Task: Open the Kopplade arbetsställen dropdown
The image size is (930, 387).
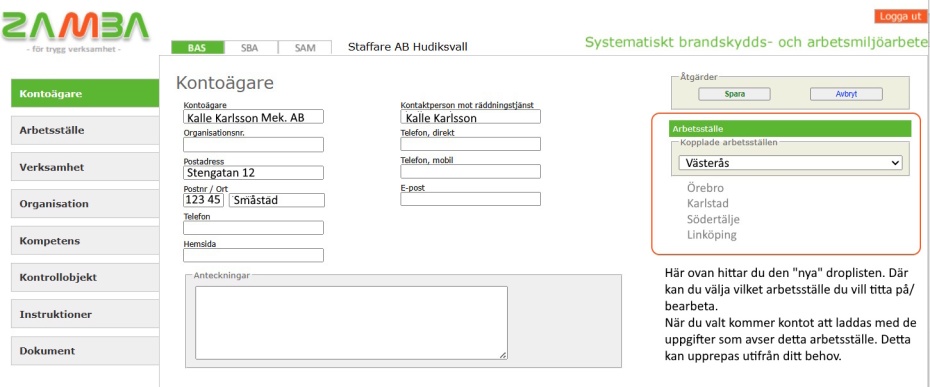Action: (790, 163)
